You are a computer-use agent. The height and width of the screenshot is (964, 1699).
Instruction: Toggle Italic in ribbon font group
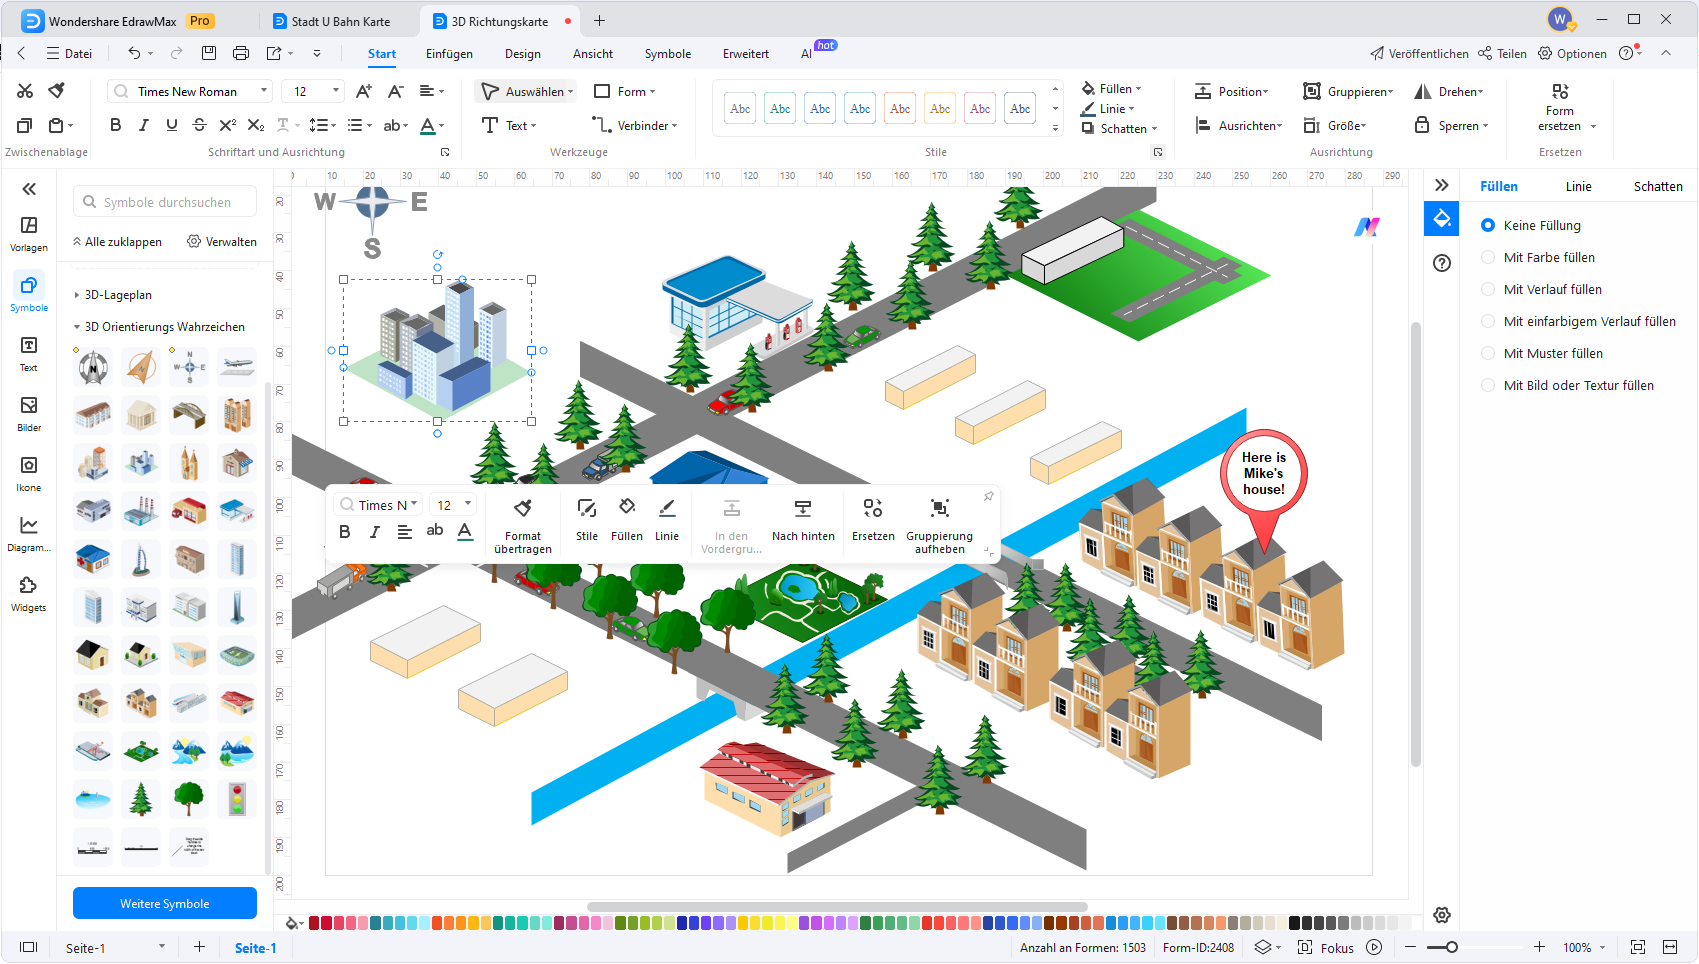click(x=144, y=125)
